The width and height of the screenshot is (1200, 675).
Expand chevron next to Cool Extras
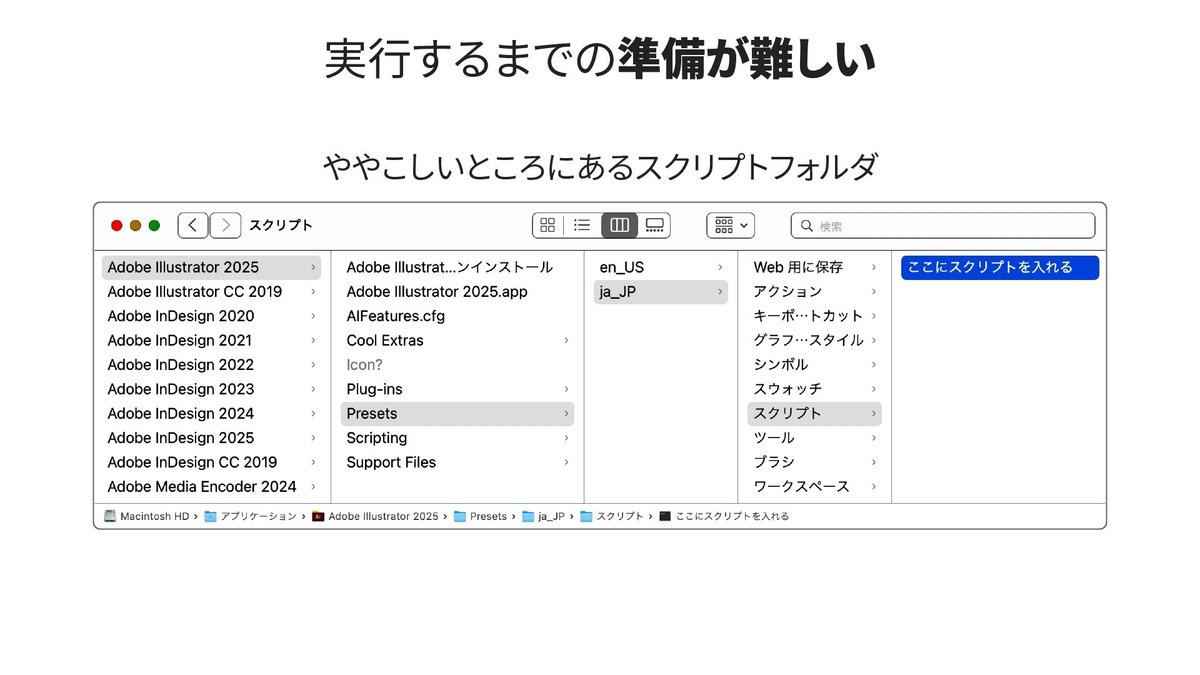point(566,340)
